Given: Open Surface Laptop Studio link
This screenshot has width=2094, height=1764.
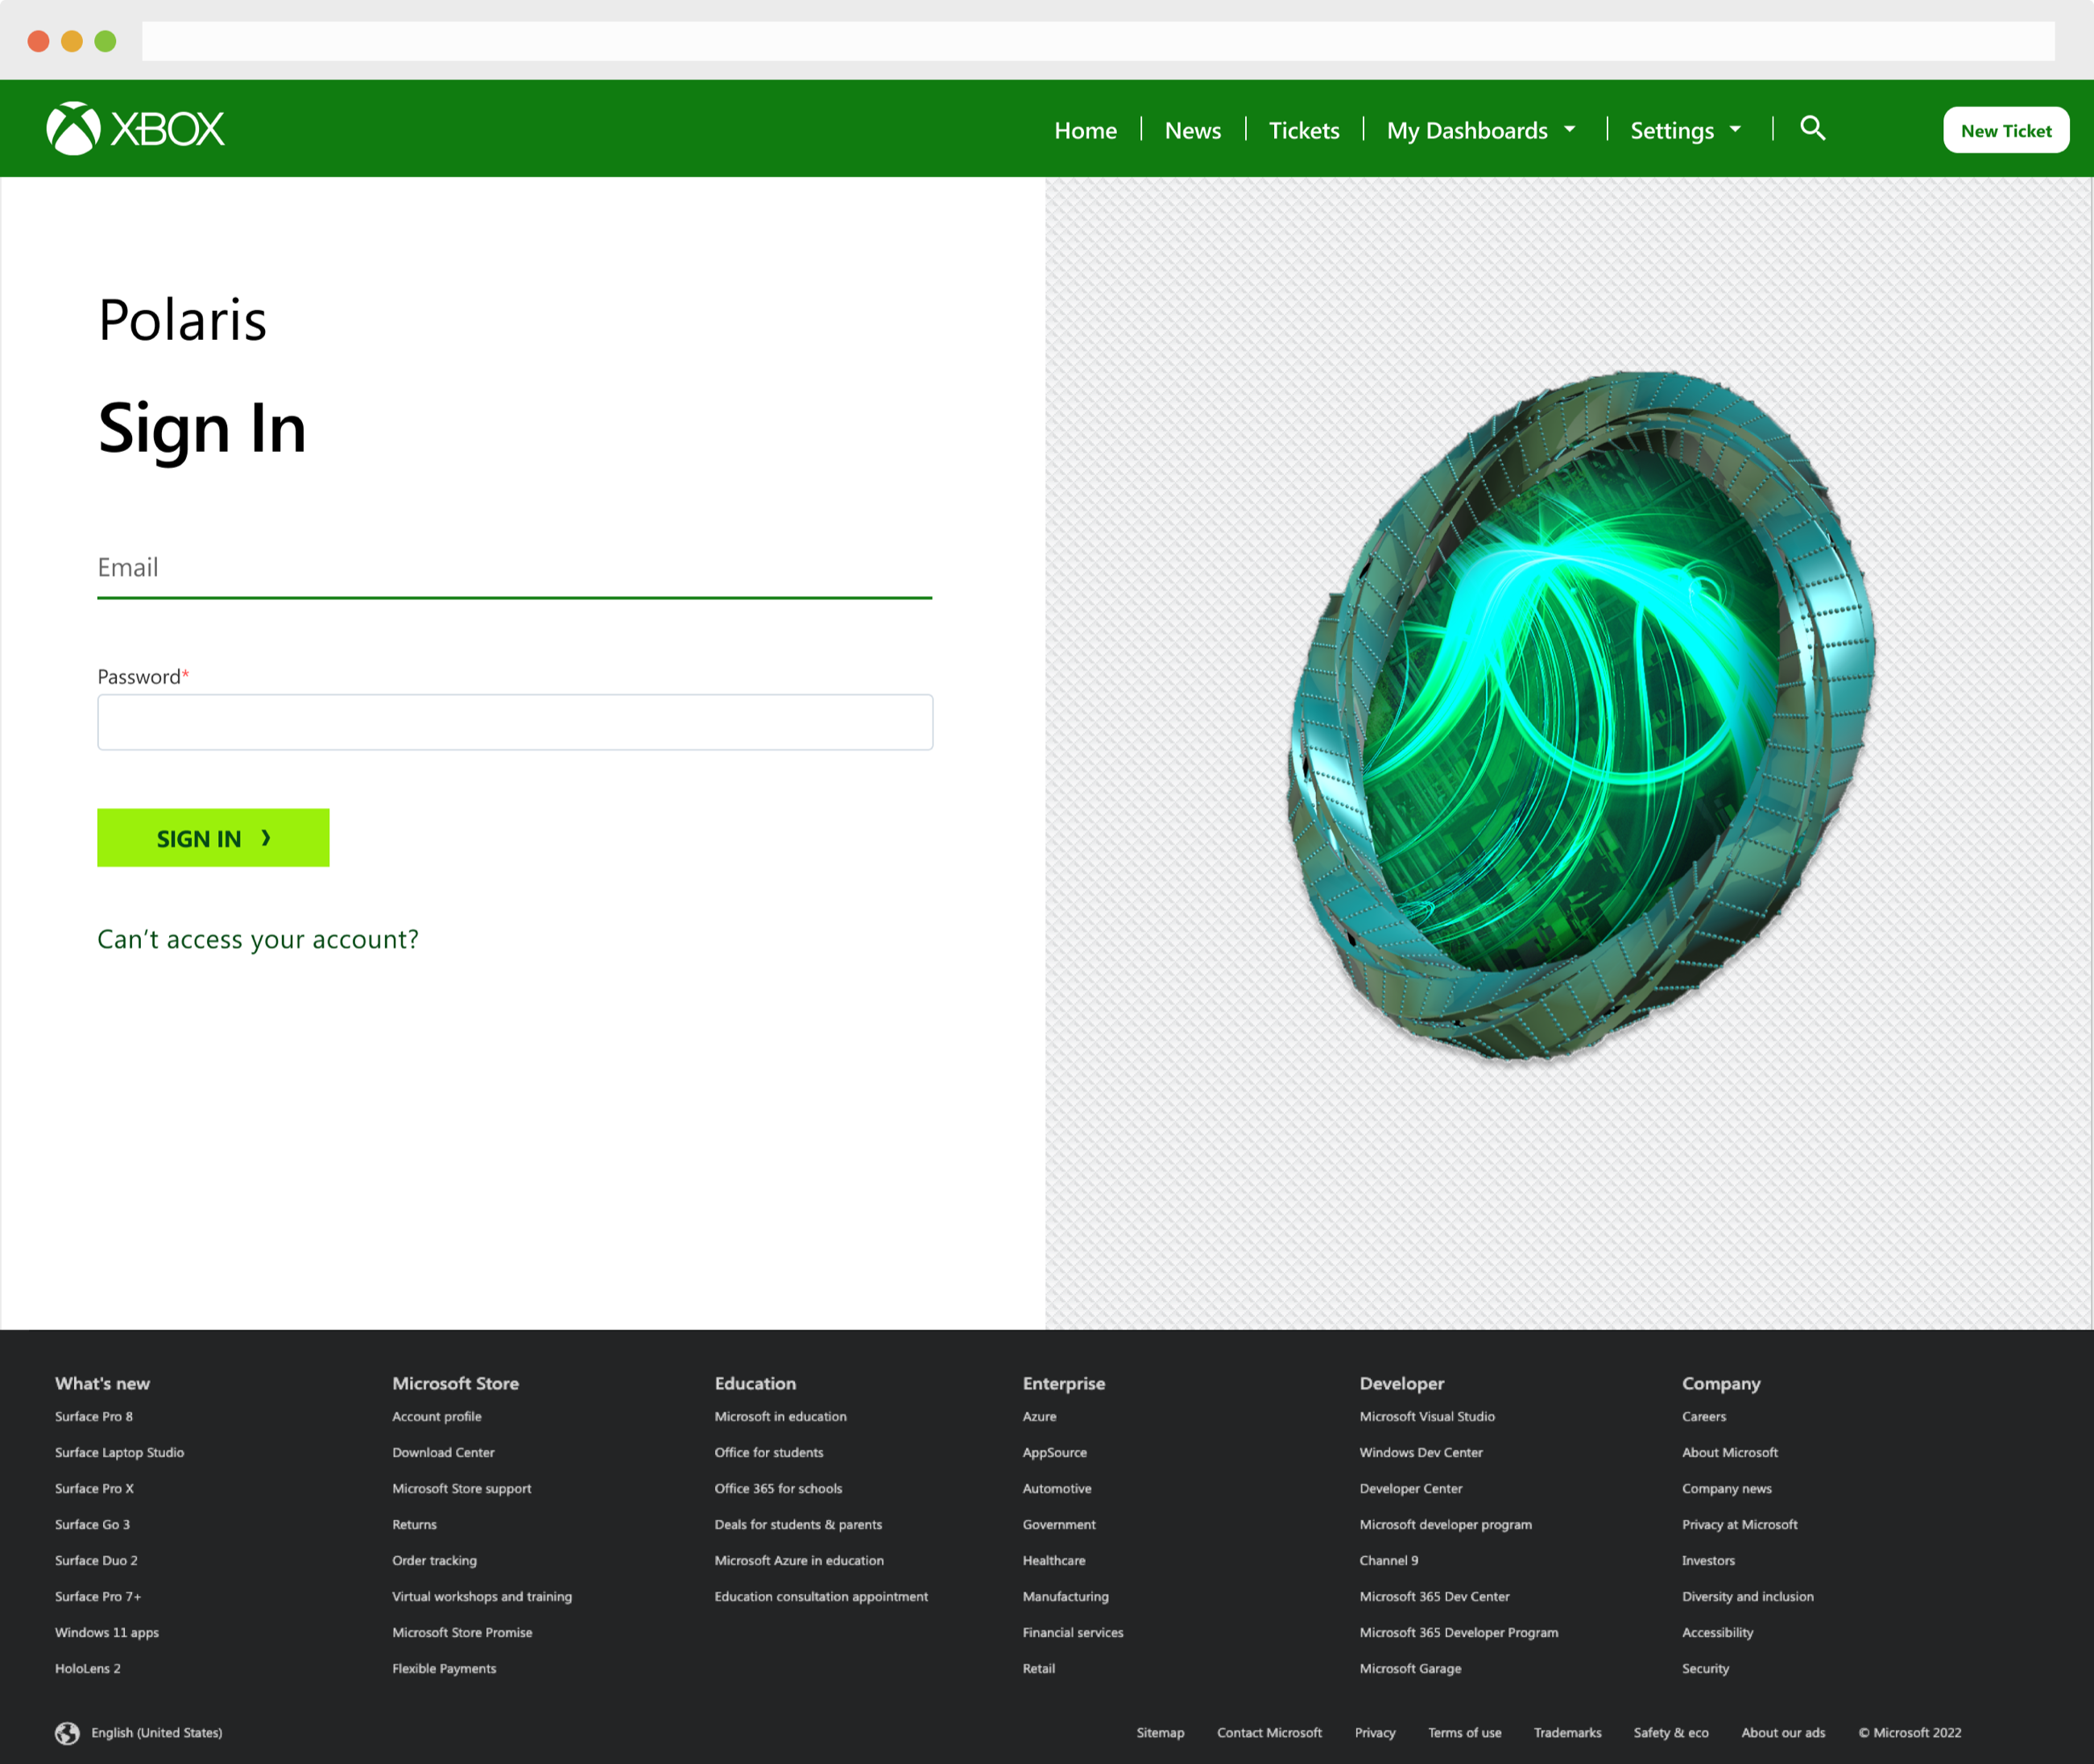Looking at the screenshot, I should (120, 1453).
